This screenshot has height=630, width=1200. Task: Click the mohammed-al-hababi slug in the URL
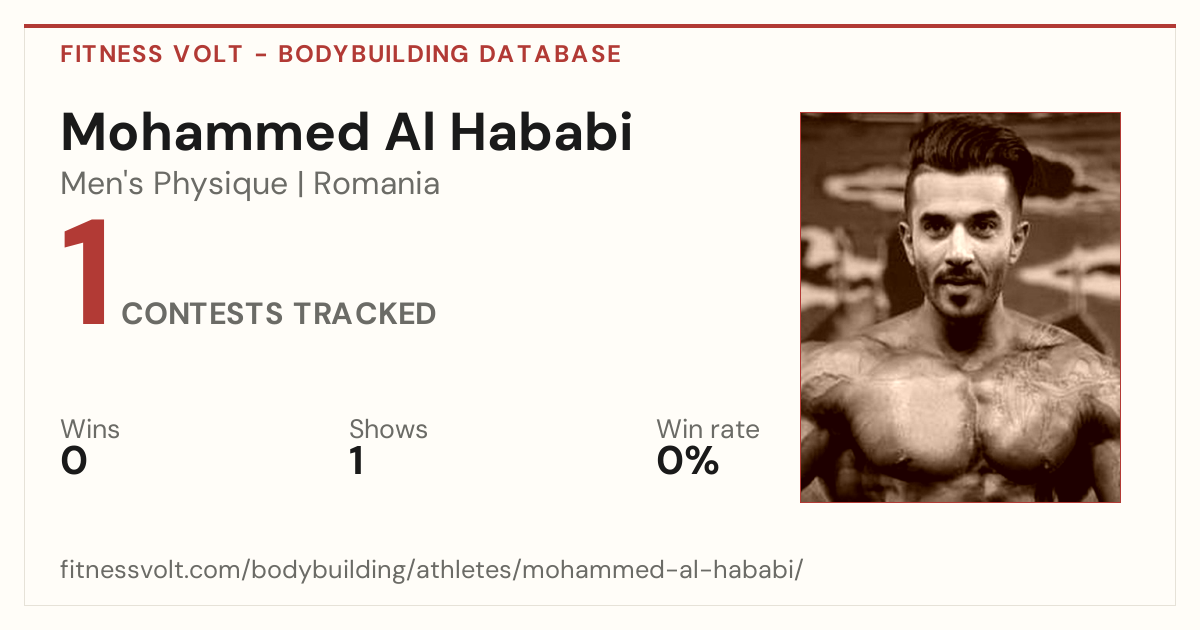click(x=658, y=571)
